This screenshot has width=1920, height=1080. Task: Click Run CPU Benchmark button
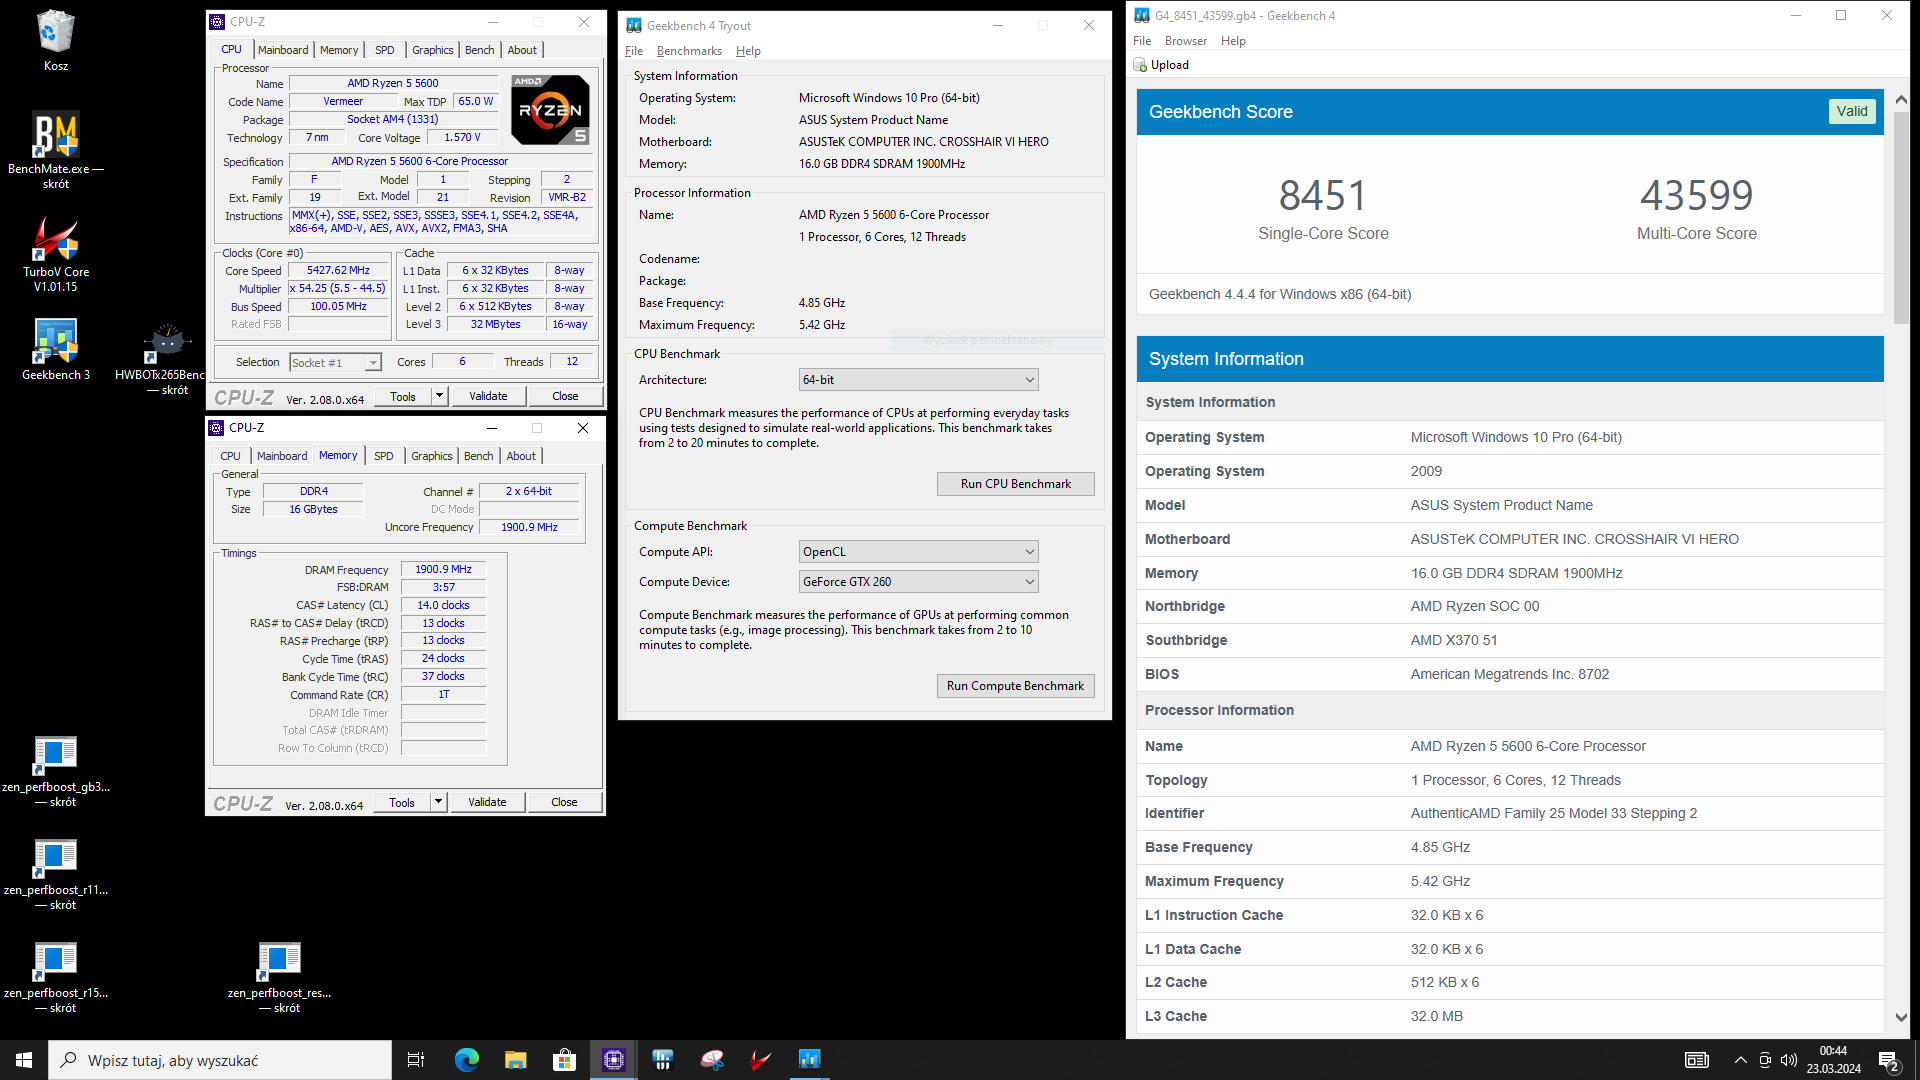click(x=1016, y=484)
